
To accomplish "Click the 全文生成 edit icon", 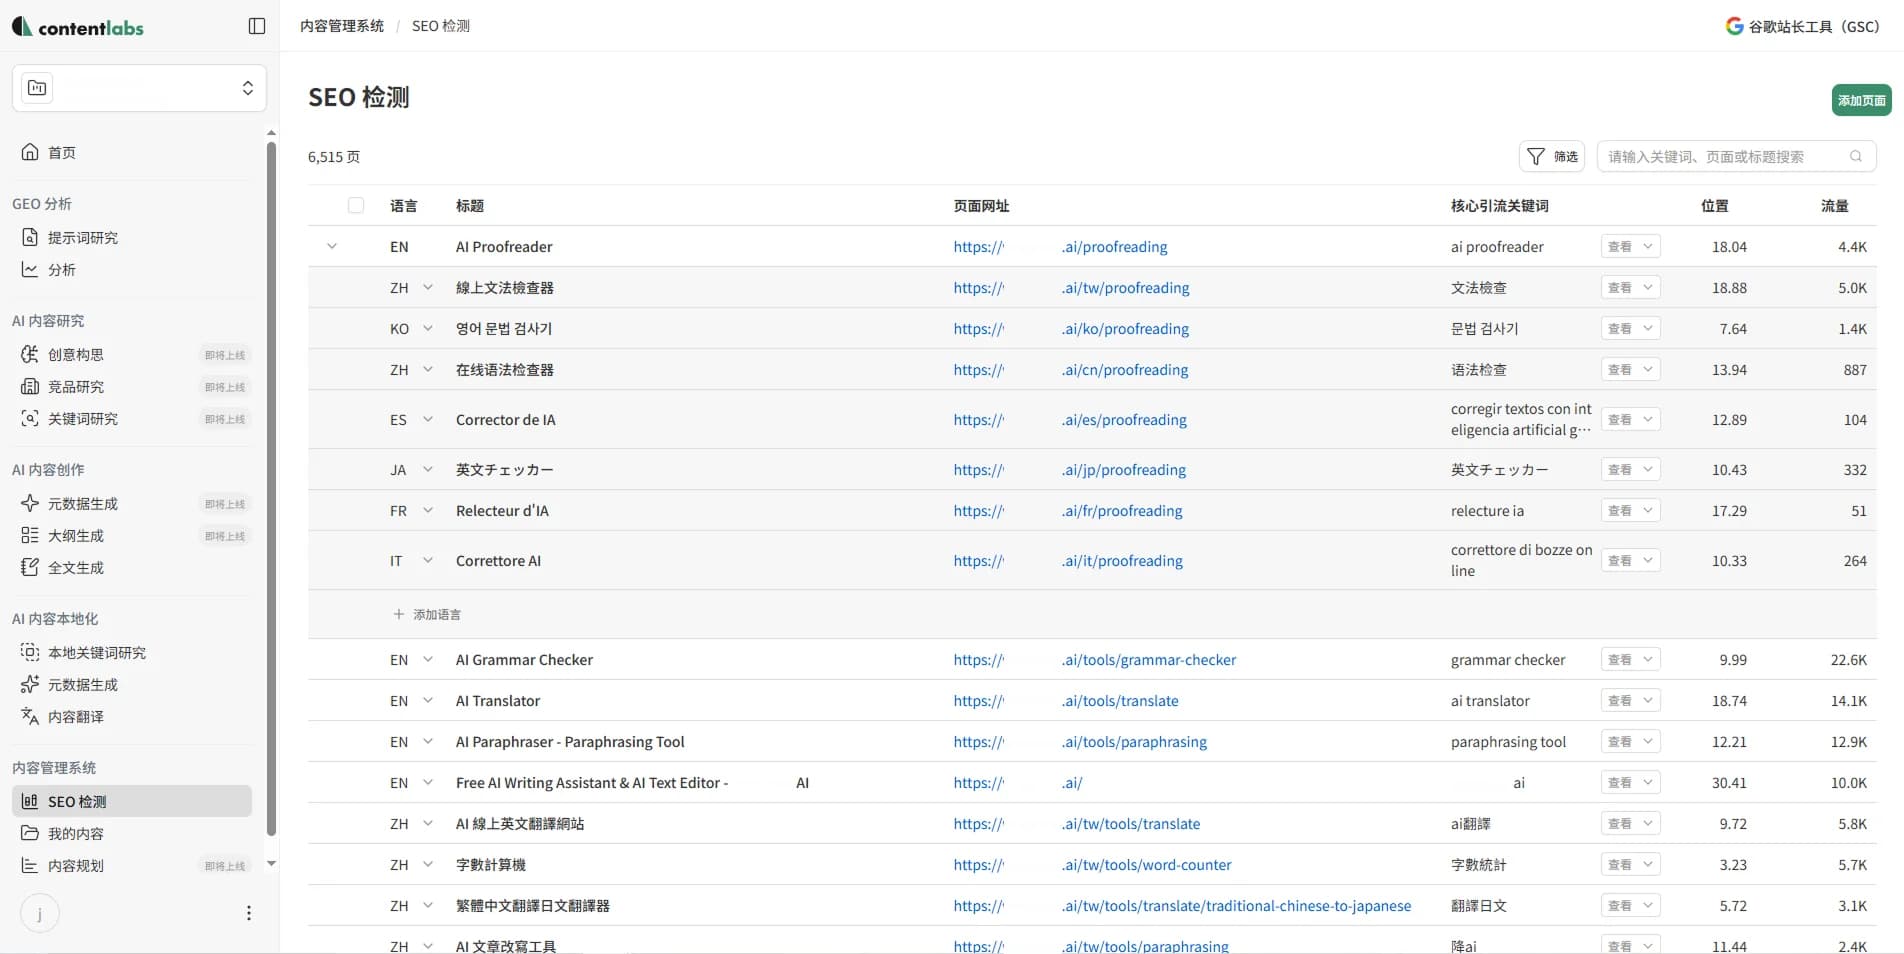I will 30,567.
